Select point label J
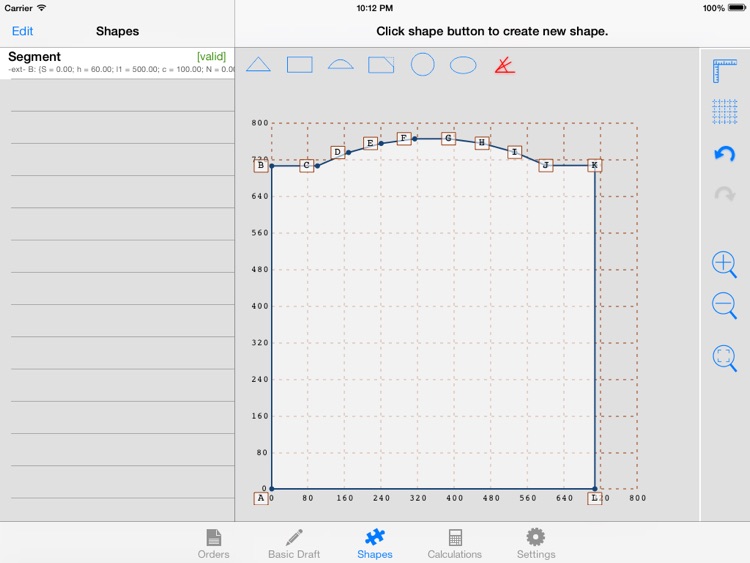 pyautogui.click(x=546, y=165)
